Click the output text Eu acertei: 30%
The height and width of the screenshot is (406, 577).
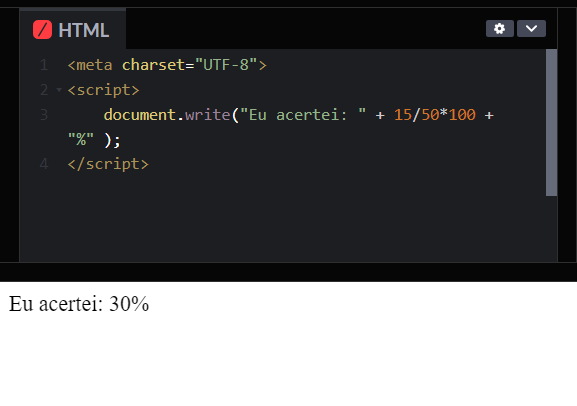tap(79, 304)
